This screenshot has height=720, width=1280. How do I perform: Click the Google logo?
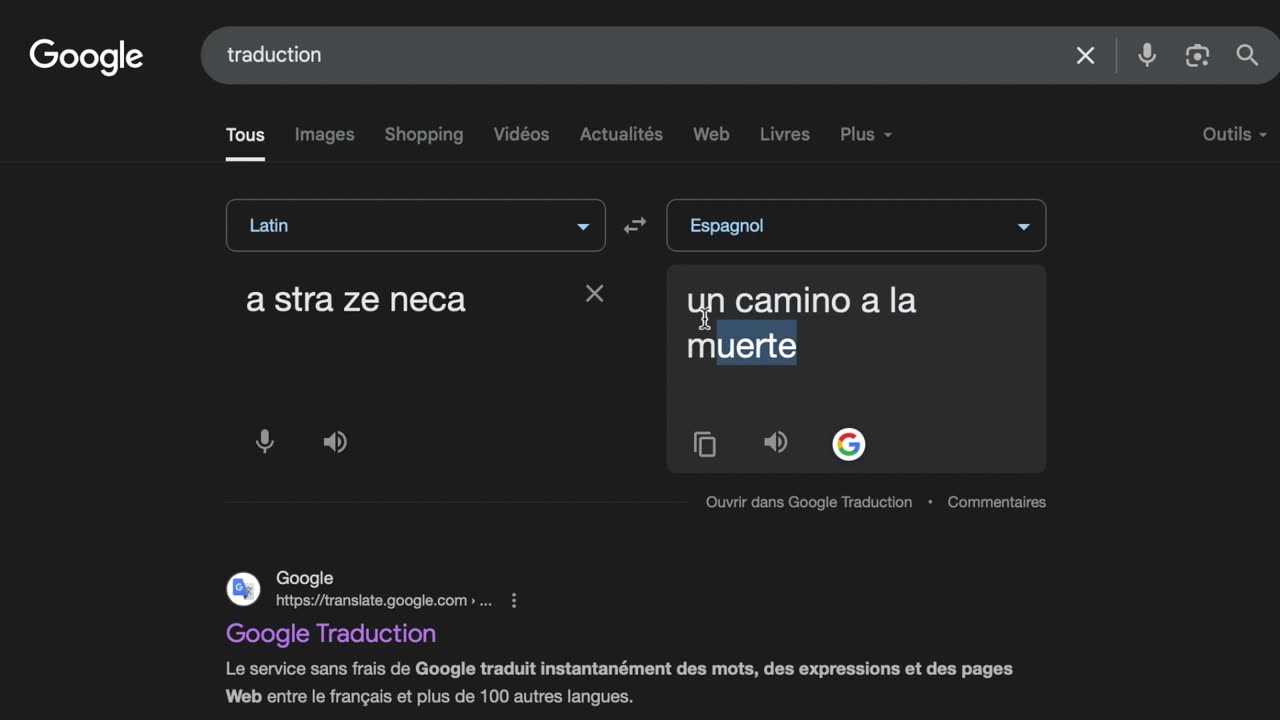[86, 57]
